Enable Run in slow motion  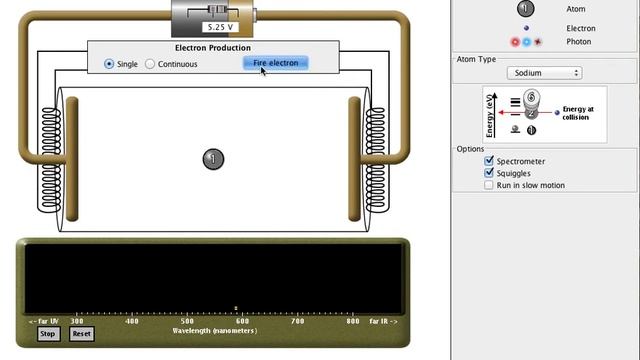point(489,185)
